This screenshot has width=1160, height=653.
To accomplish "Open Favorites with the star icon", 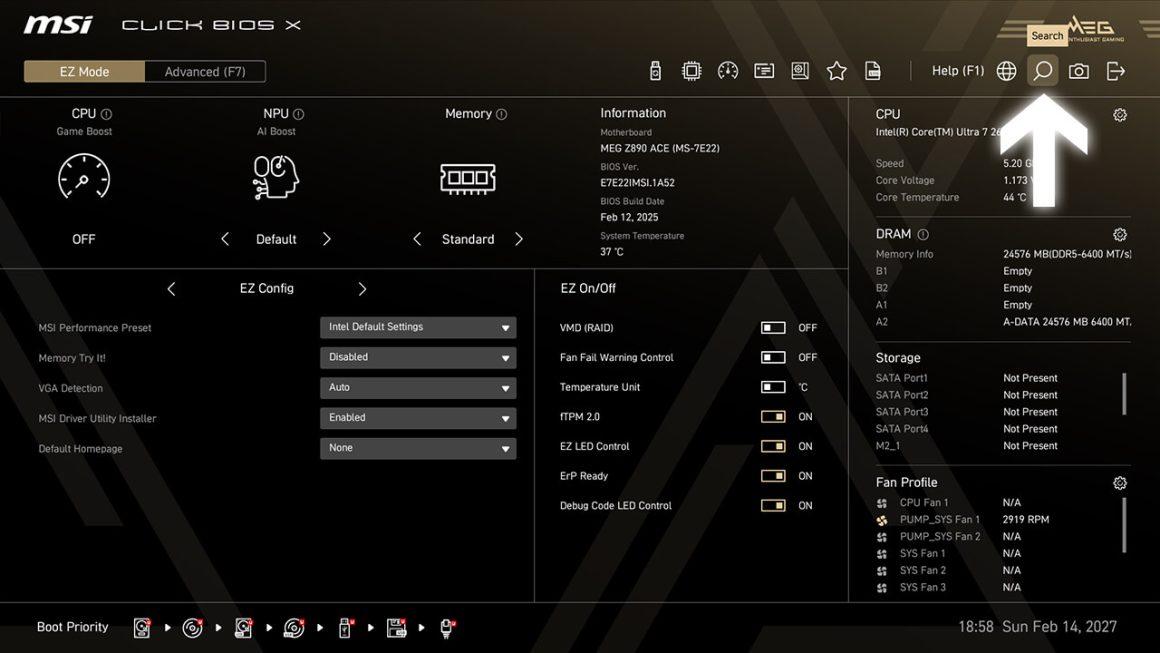I will (x=837, y=71).
